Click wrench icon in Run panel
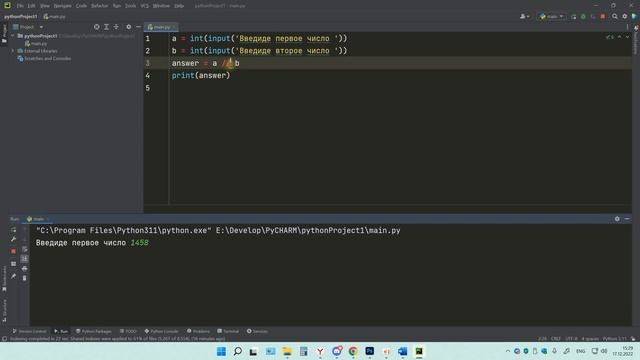Image resolution: width=640 pixels, height=360 pixels. 13,240
